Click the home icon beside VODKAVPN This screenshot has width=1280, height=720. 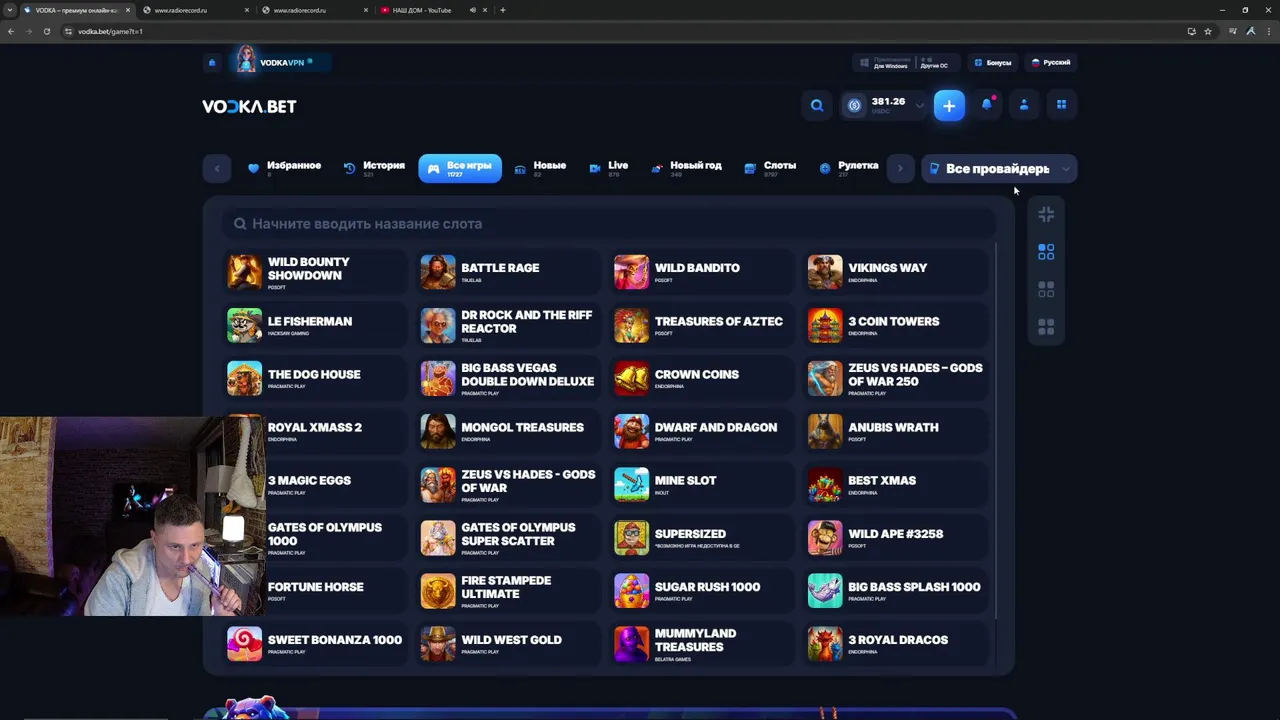(x=212, y=62)
